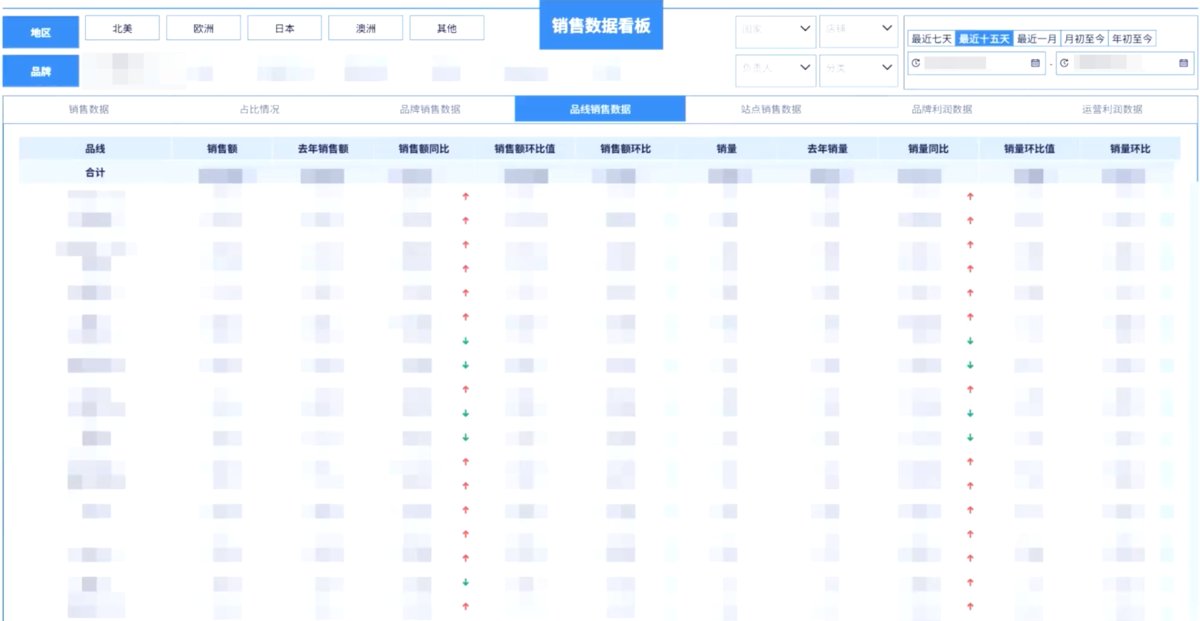Image resolution: width=1200 pixels, height=621 pixels.
Task: Switch to the 占比情况 tab
Action: [x=260, y=109]
